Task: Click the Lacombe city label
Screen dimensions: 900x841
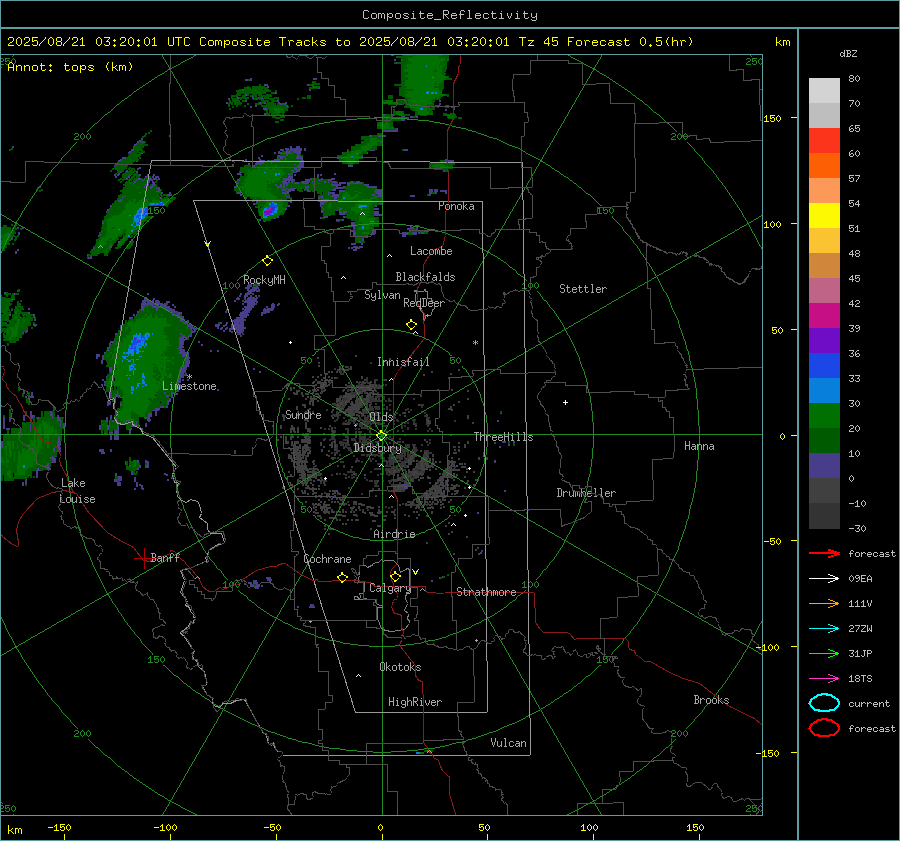Action: (x=431, y=251)
